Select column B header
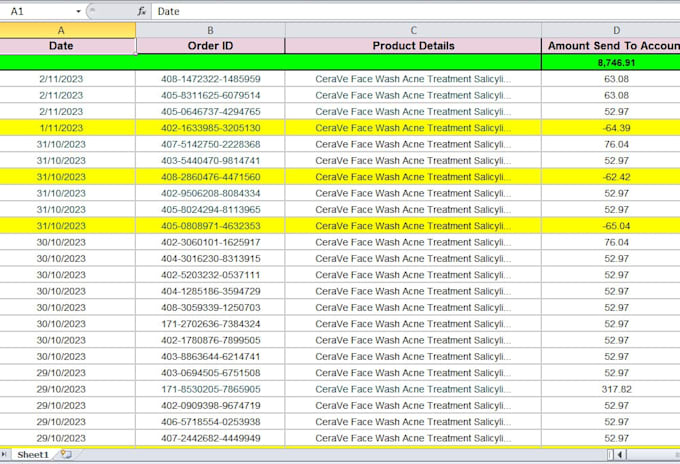The height and width of the screenshot is (464, 680). [x=210, y=30]
